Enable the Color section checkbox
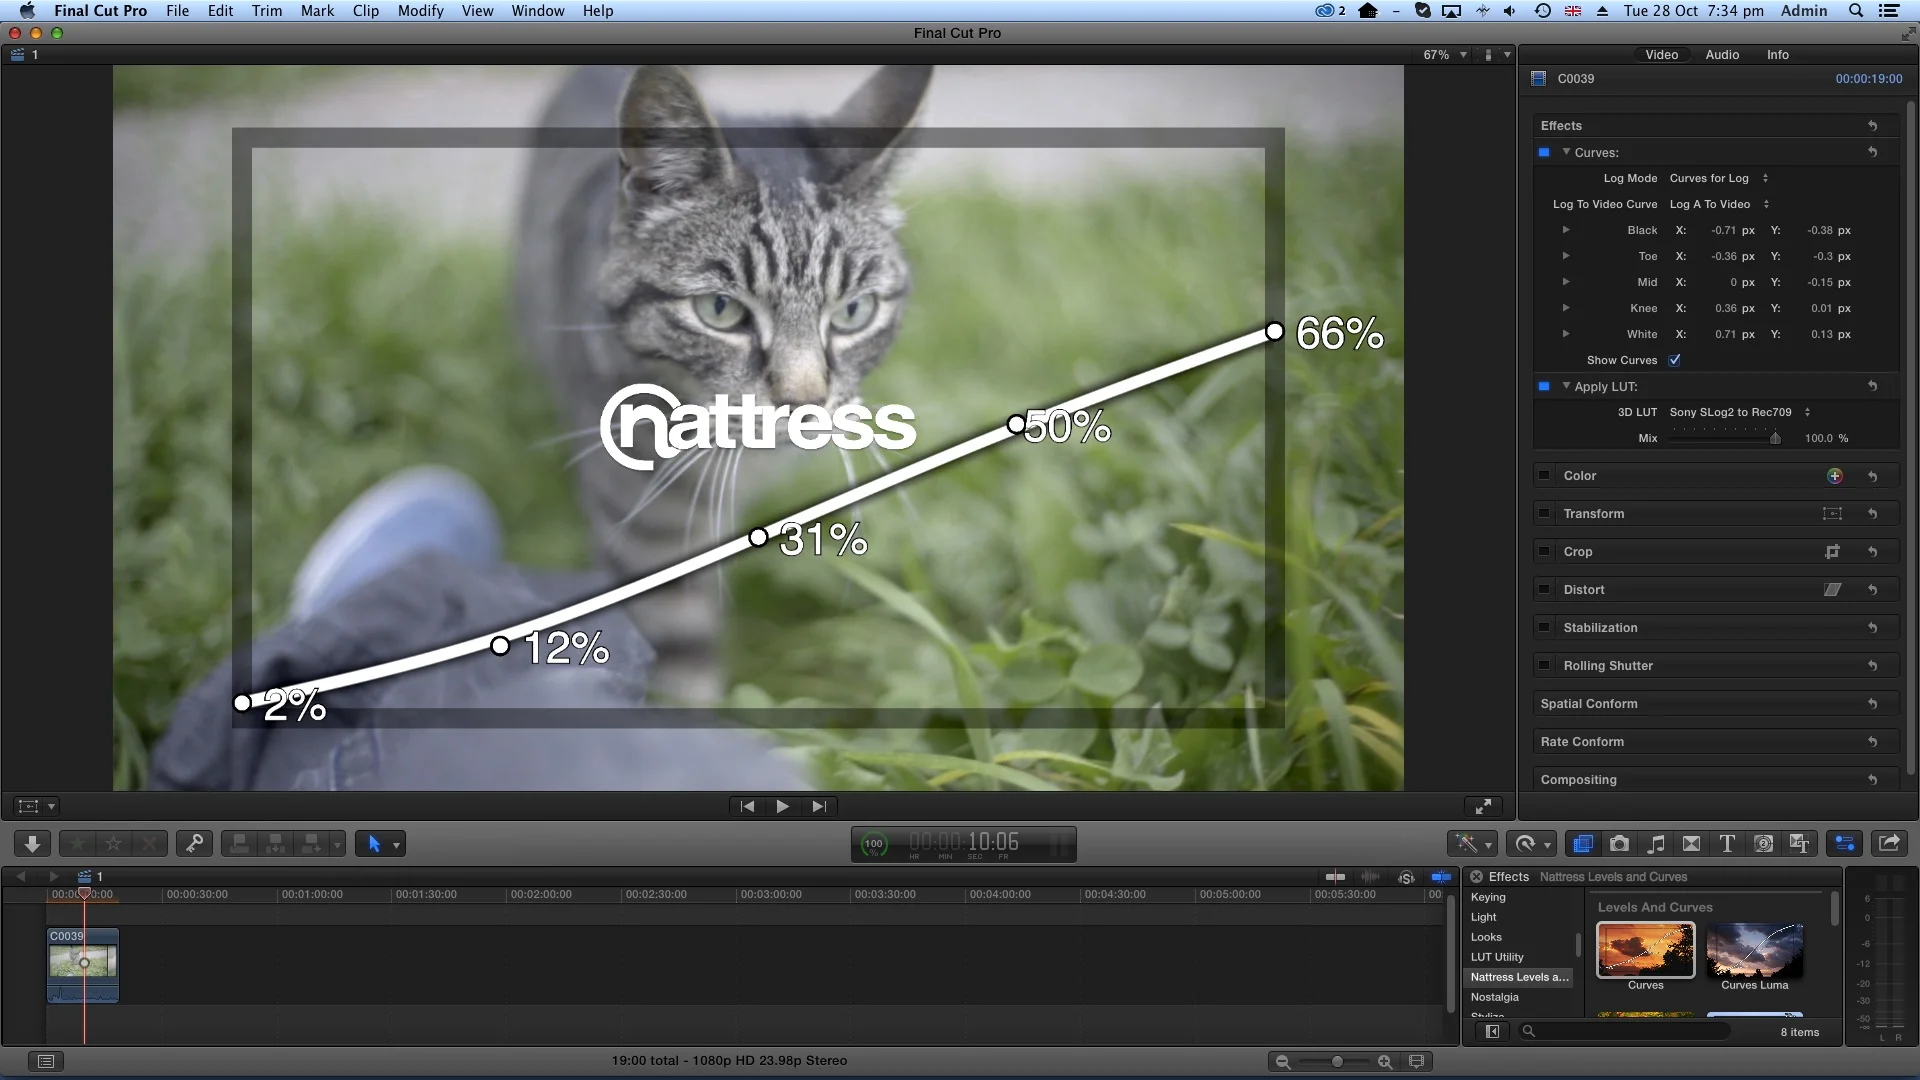1920x1080 pixels. tap(1545, 476)
